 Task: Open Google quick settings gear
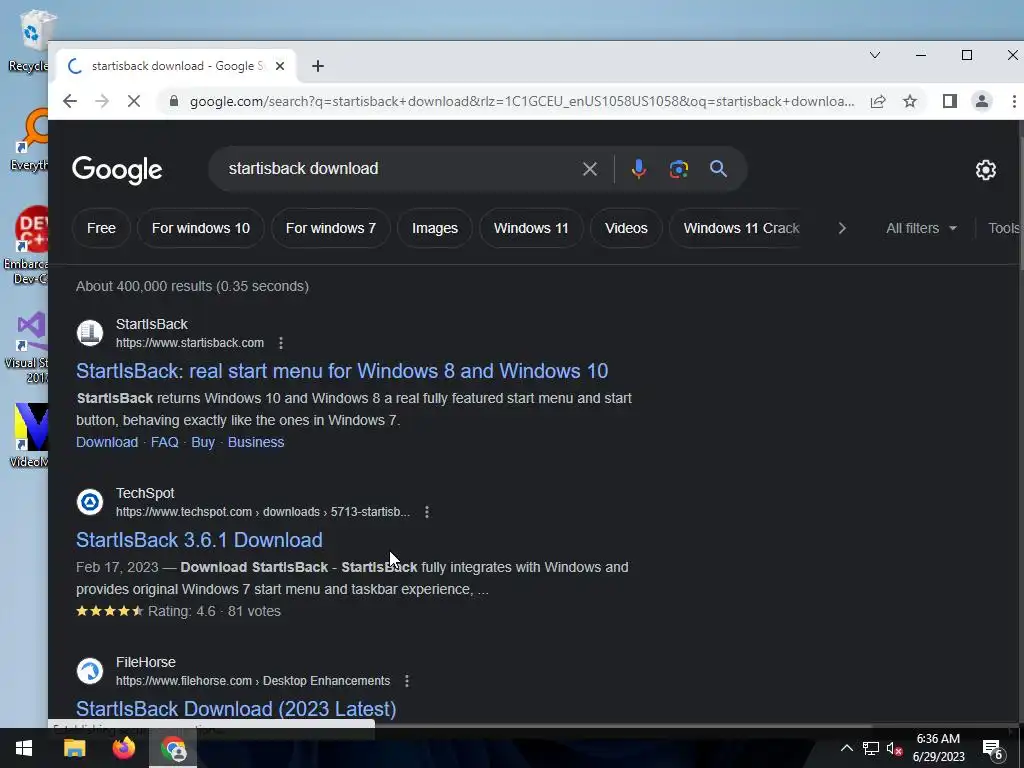[x=985, y=170]
